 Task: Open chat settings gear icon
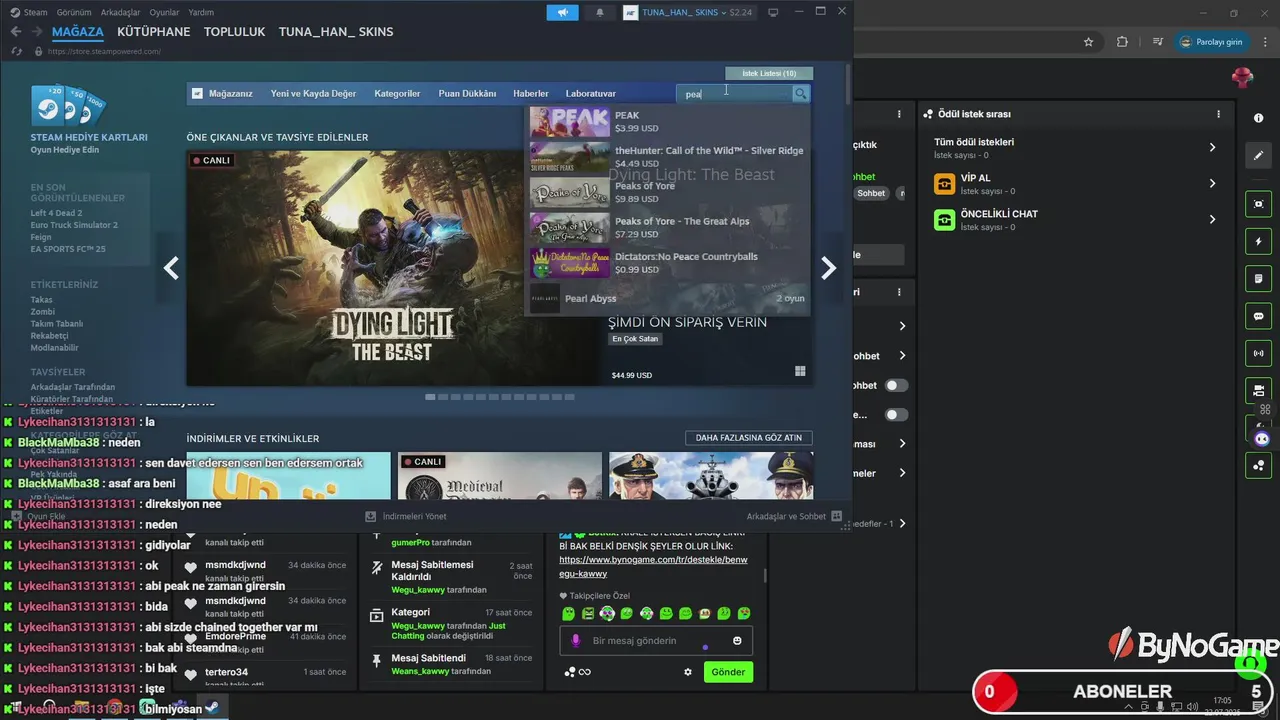(x=688, y=672)
